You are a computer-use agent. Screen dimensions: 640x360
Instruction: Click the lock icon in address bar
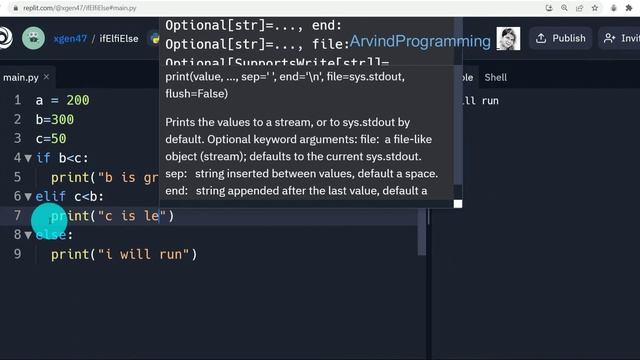click(x=15, y=8)
